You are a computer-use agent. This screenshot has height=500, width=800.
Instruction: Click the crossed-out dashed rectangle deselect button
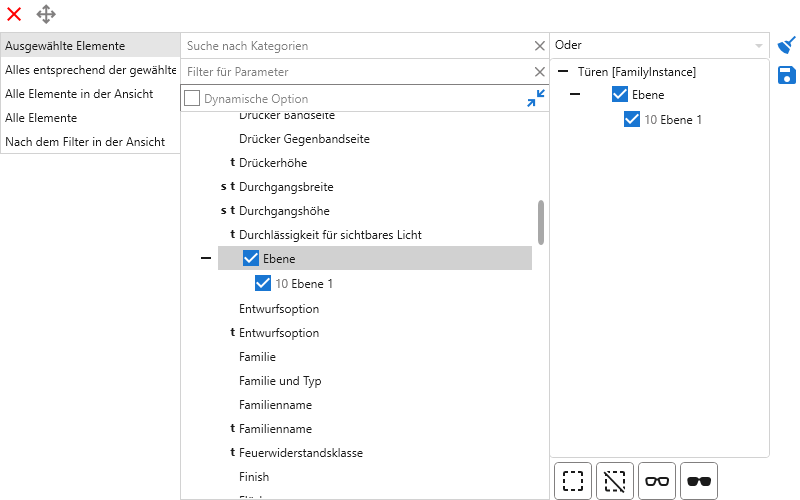pos(615,481)
